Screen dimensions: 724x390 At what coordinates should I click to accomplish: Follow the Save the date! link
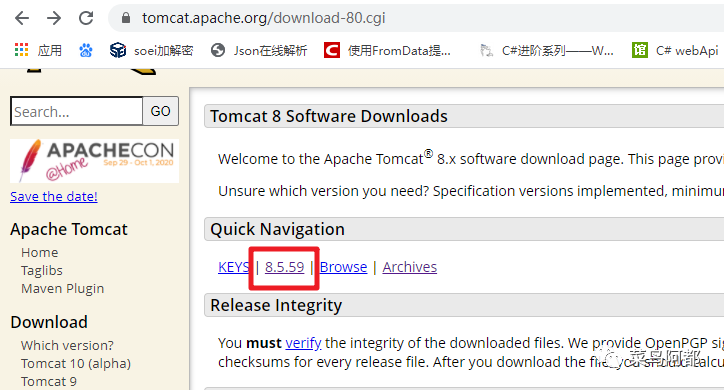(x=54, y=197)
